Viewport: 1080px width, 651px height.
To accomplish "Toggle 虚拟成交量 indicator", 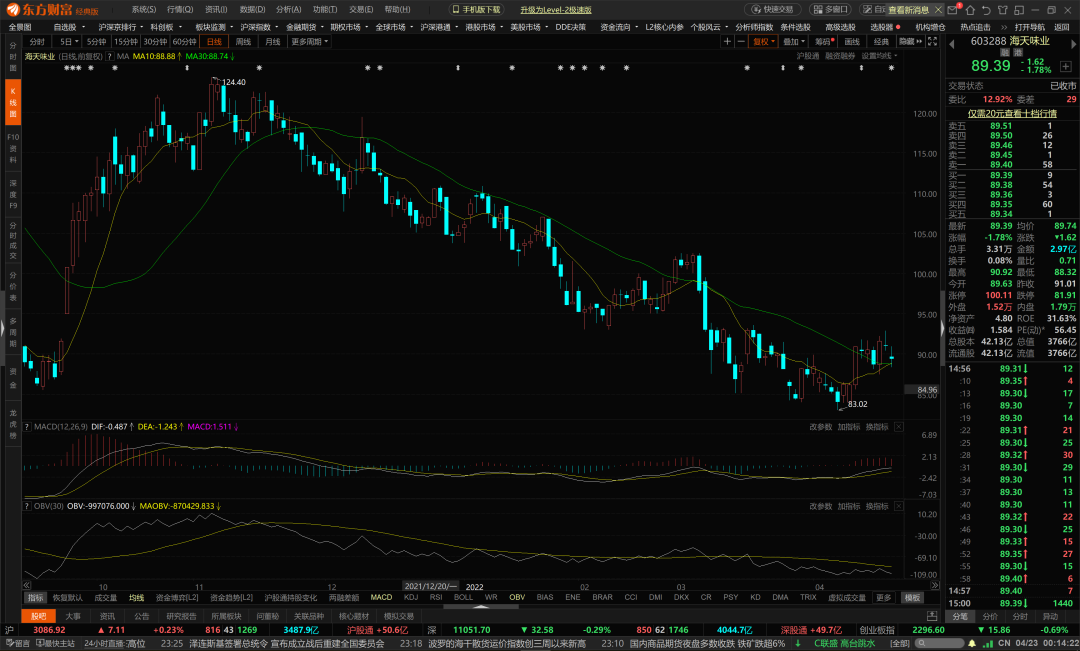I will tap(847, 597).
